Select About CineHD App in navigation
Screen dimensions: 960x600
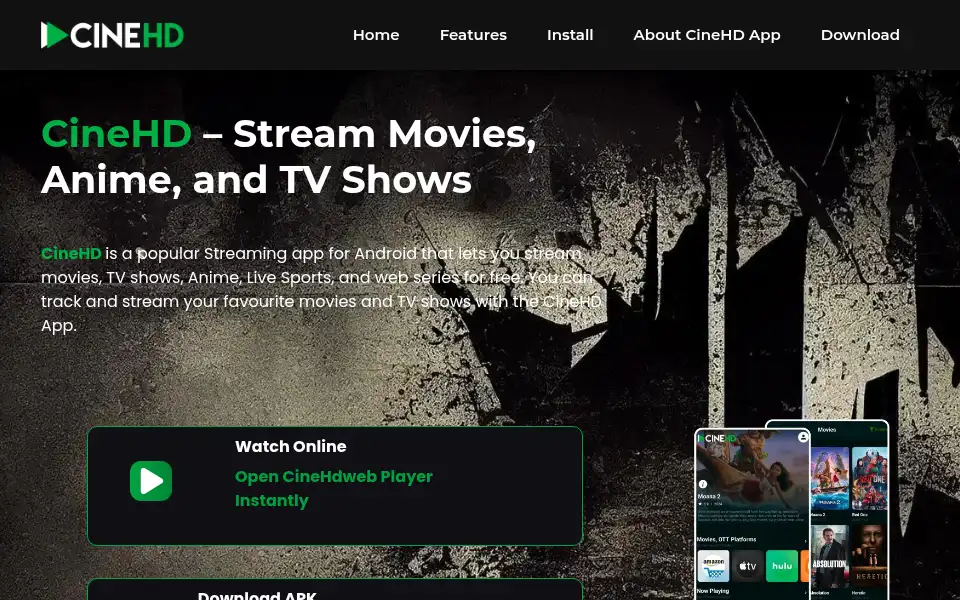707,35
